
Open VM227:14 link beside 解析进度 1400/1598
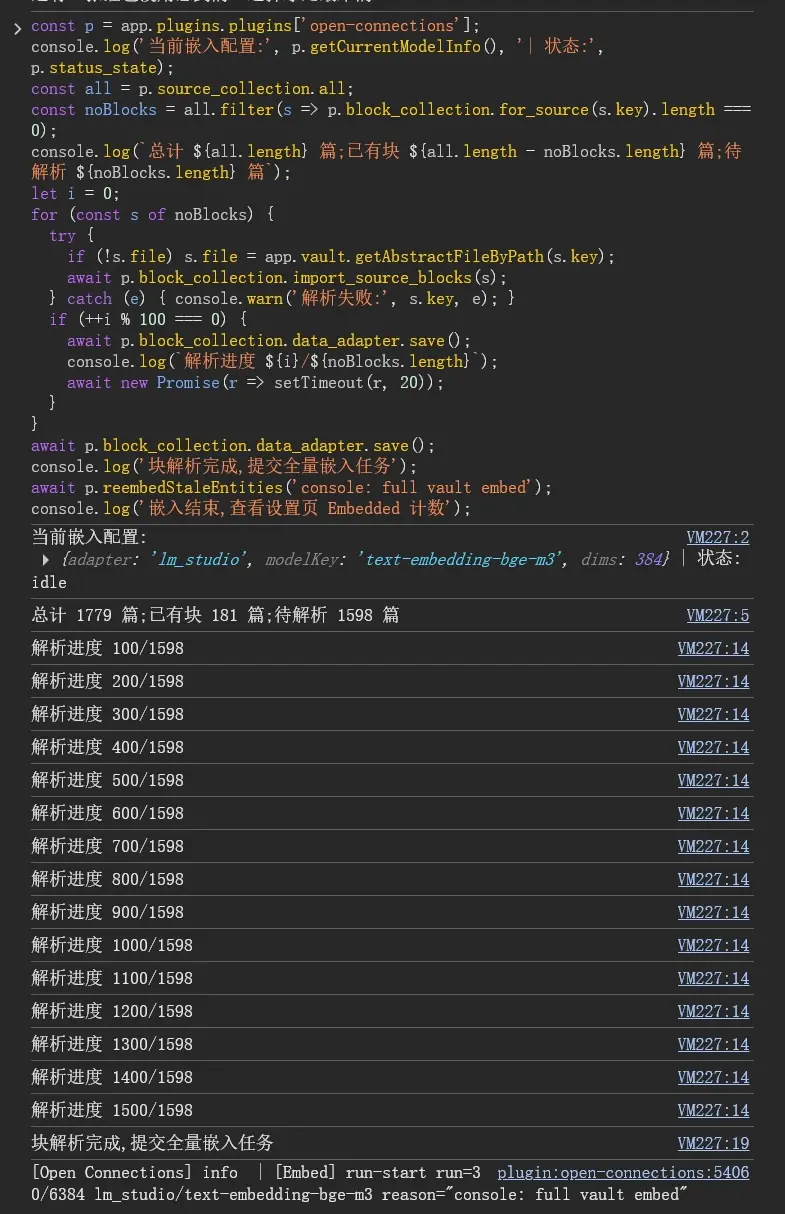click(713, 1077)
